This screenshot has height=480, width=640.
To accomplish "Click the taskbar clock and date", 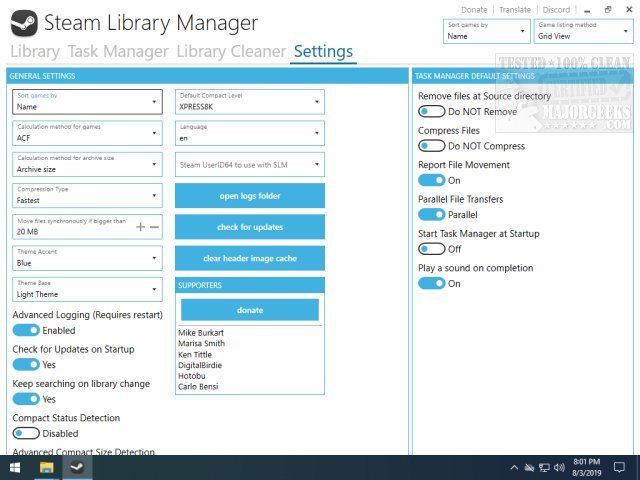I will (587, 468).
